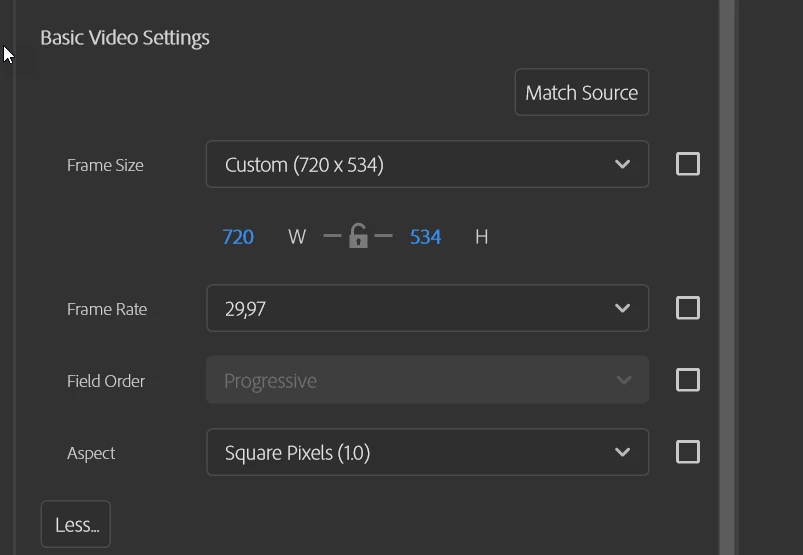Toggle the aspect ratio lock icon
This screenshot has height=555, width=803.
pos(358,237)
